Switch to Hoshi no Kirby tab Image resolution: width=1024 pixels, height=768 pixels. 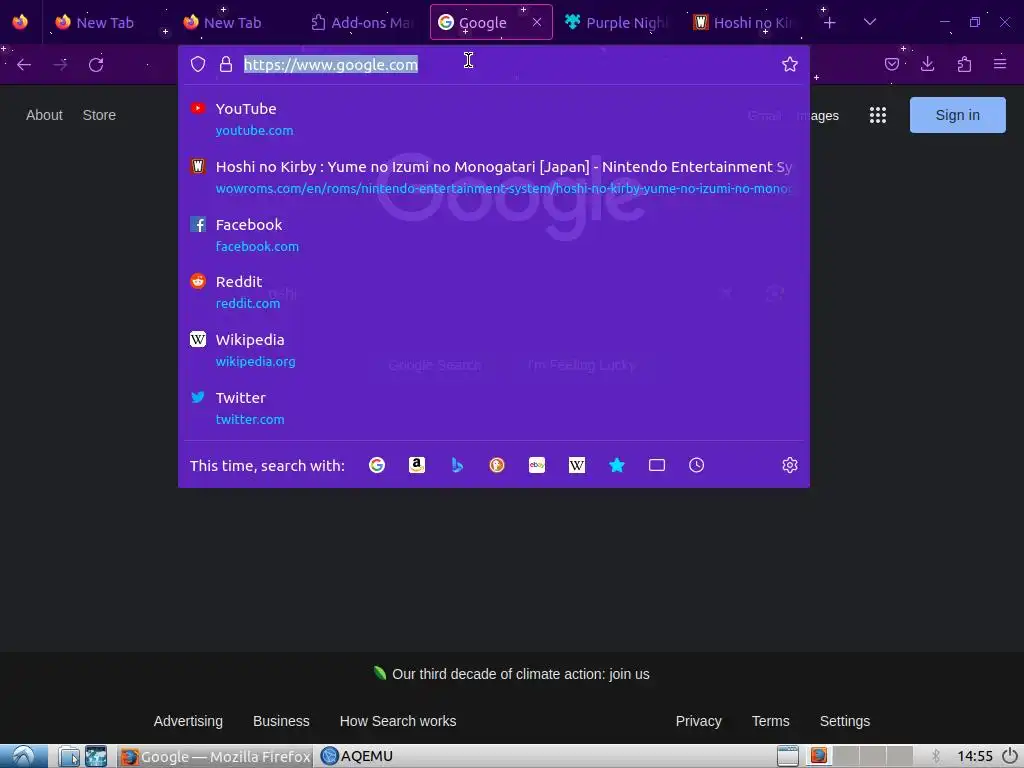point(744,23)
